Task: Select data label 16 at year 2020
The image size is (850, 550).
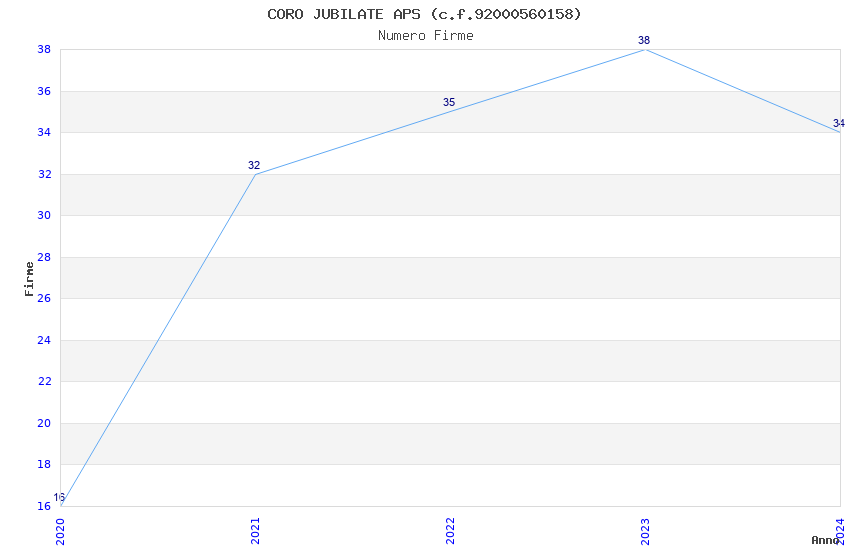Action: (59, 497)
